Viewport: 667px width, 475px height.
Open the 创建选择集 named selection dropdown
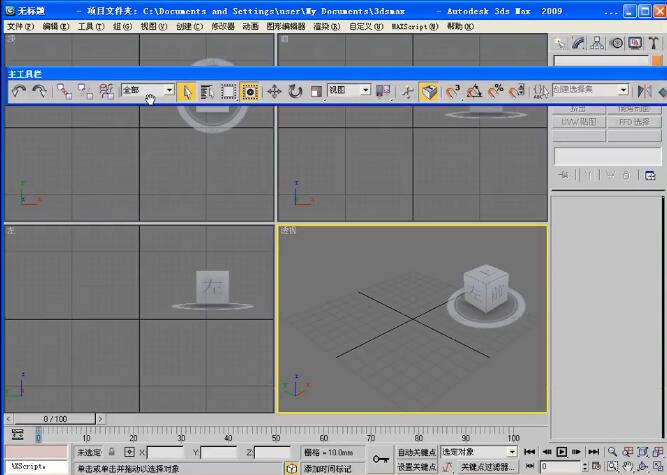coord(590,90)
